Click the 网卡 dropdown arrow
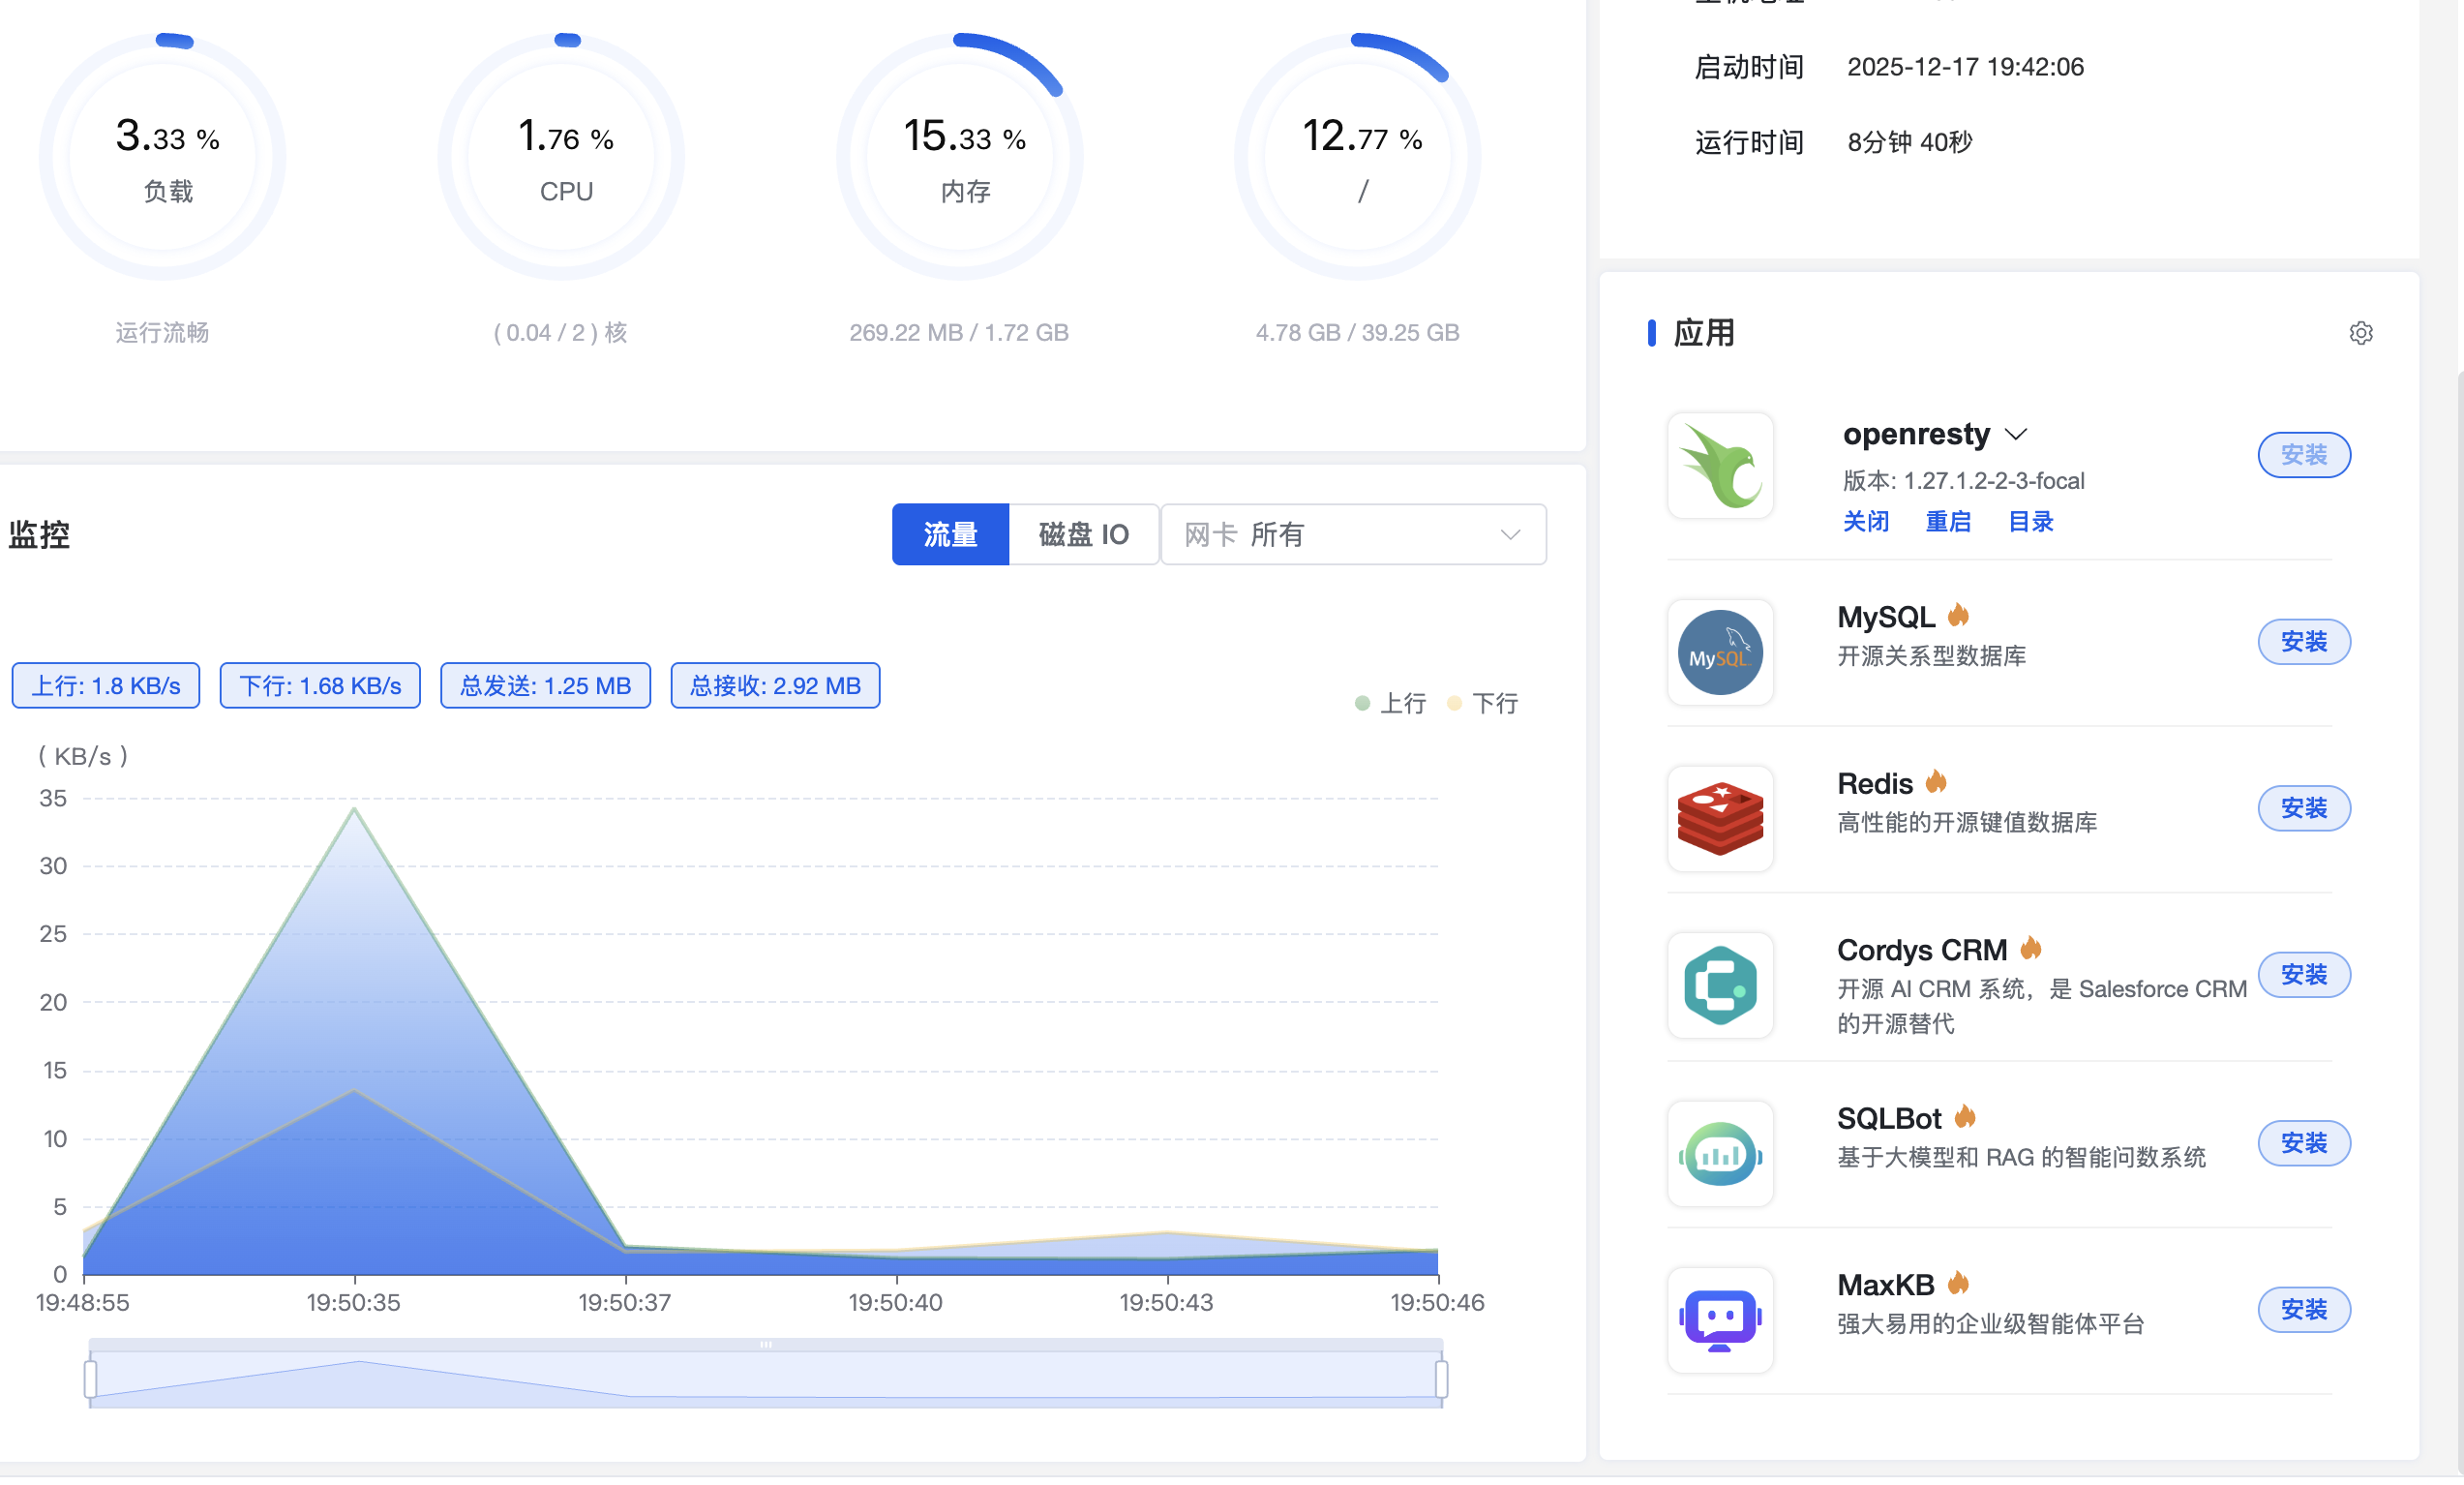Screen dimensions: 2464x1485 point(1510,534)
